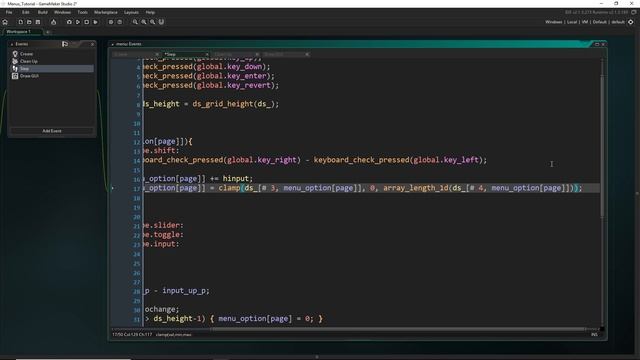Click the Default config target label
The width and height of the screenshot is (640, 360).
pos(600,22)
